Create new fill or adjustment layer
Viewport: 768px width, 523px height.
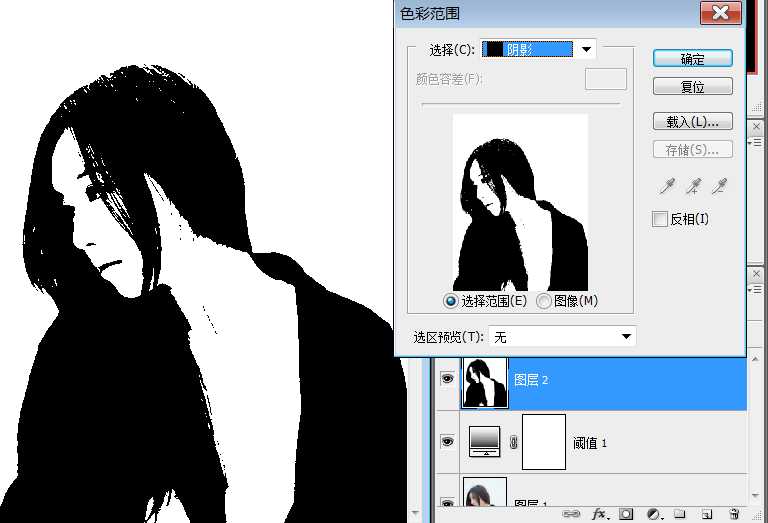point(653,514)
